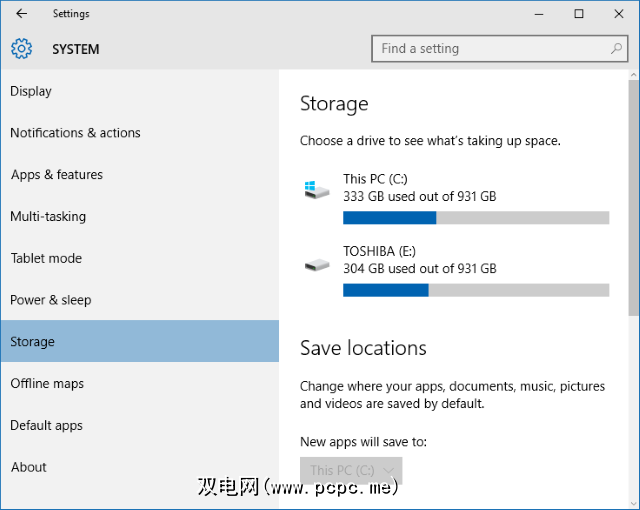Minimize the Settings window
Viewport: 640px width, 510px height.
tap(533, 14)
